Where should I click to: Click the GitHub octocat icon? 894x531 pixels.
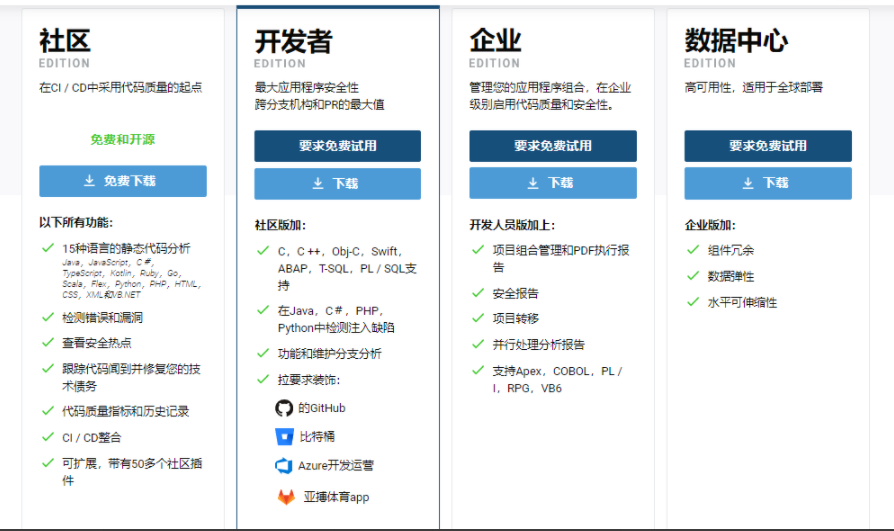(x=284, y=408)
